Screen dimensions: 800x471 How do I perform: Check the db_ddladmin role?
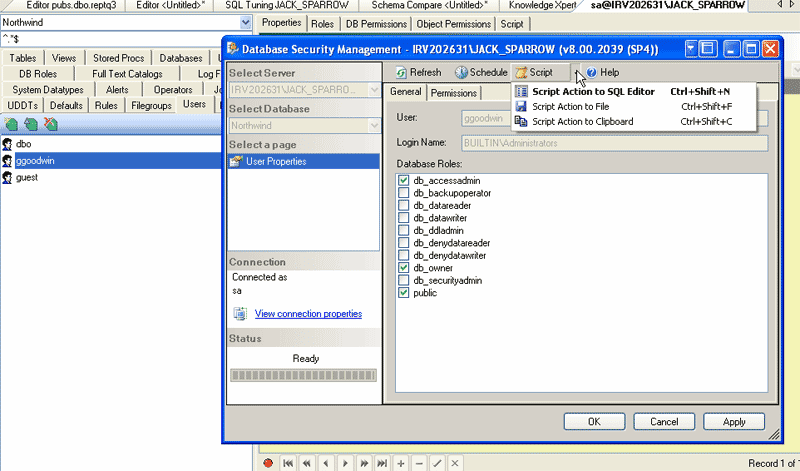404,230
